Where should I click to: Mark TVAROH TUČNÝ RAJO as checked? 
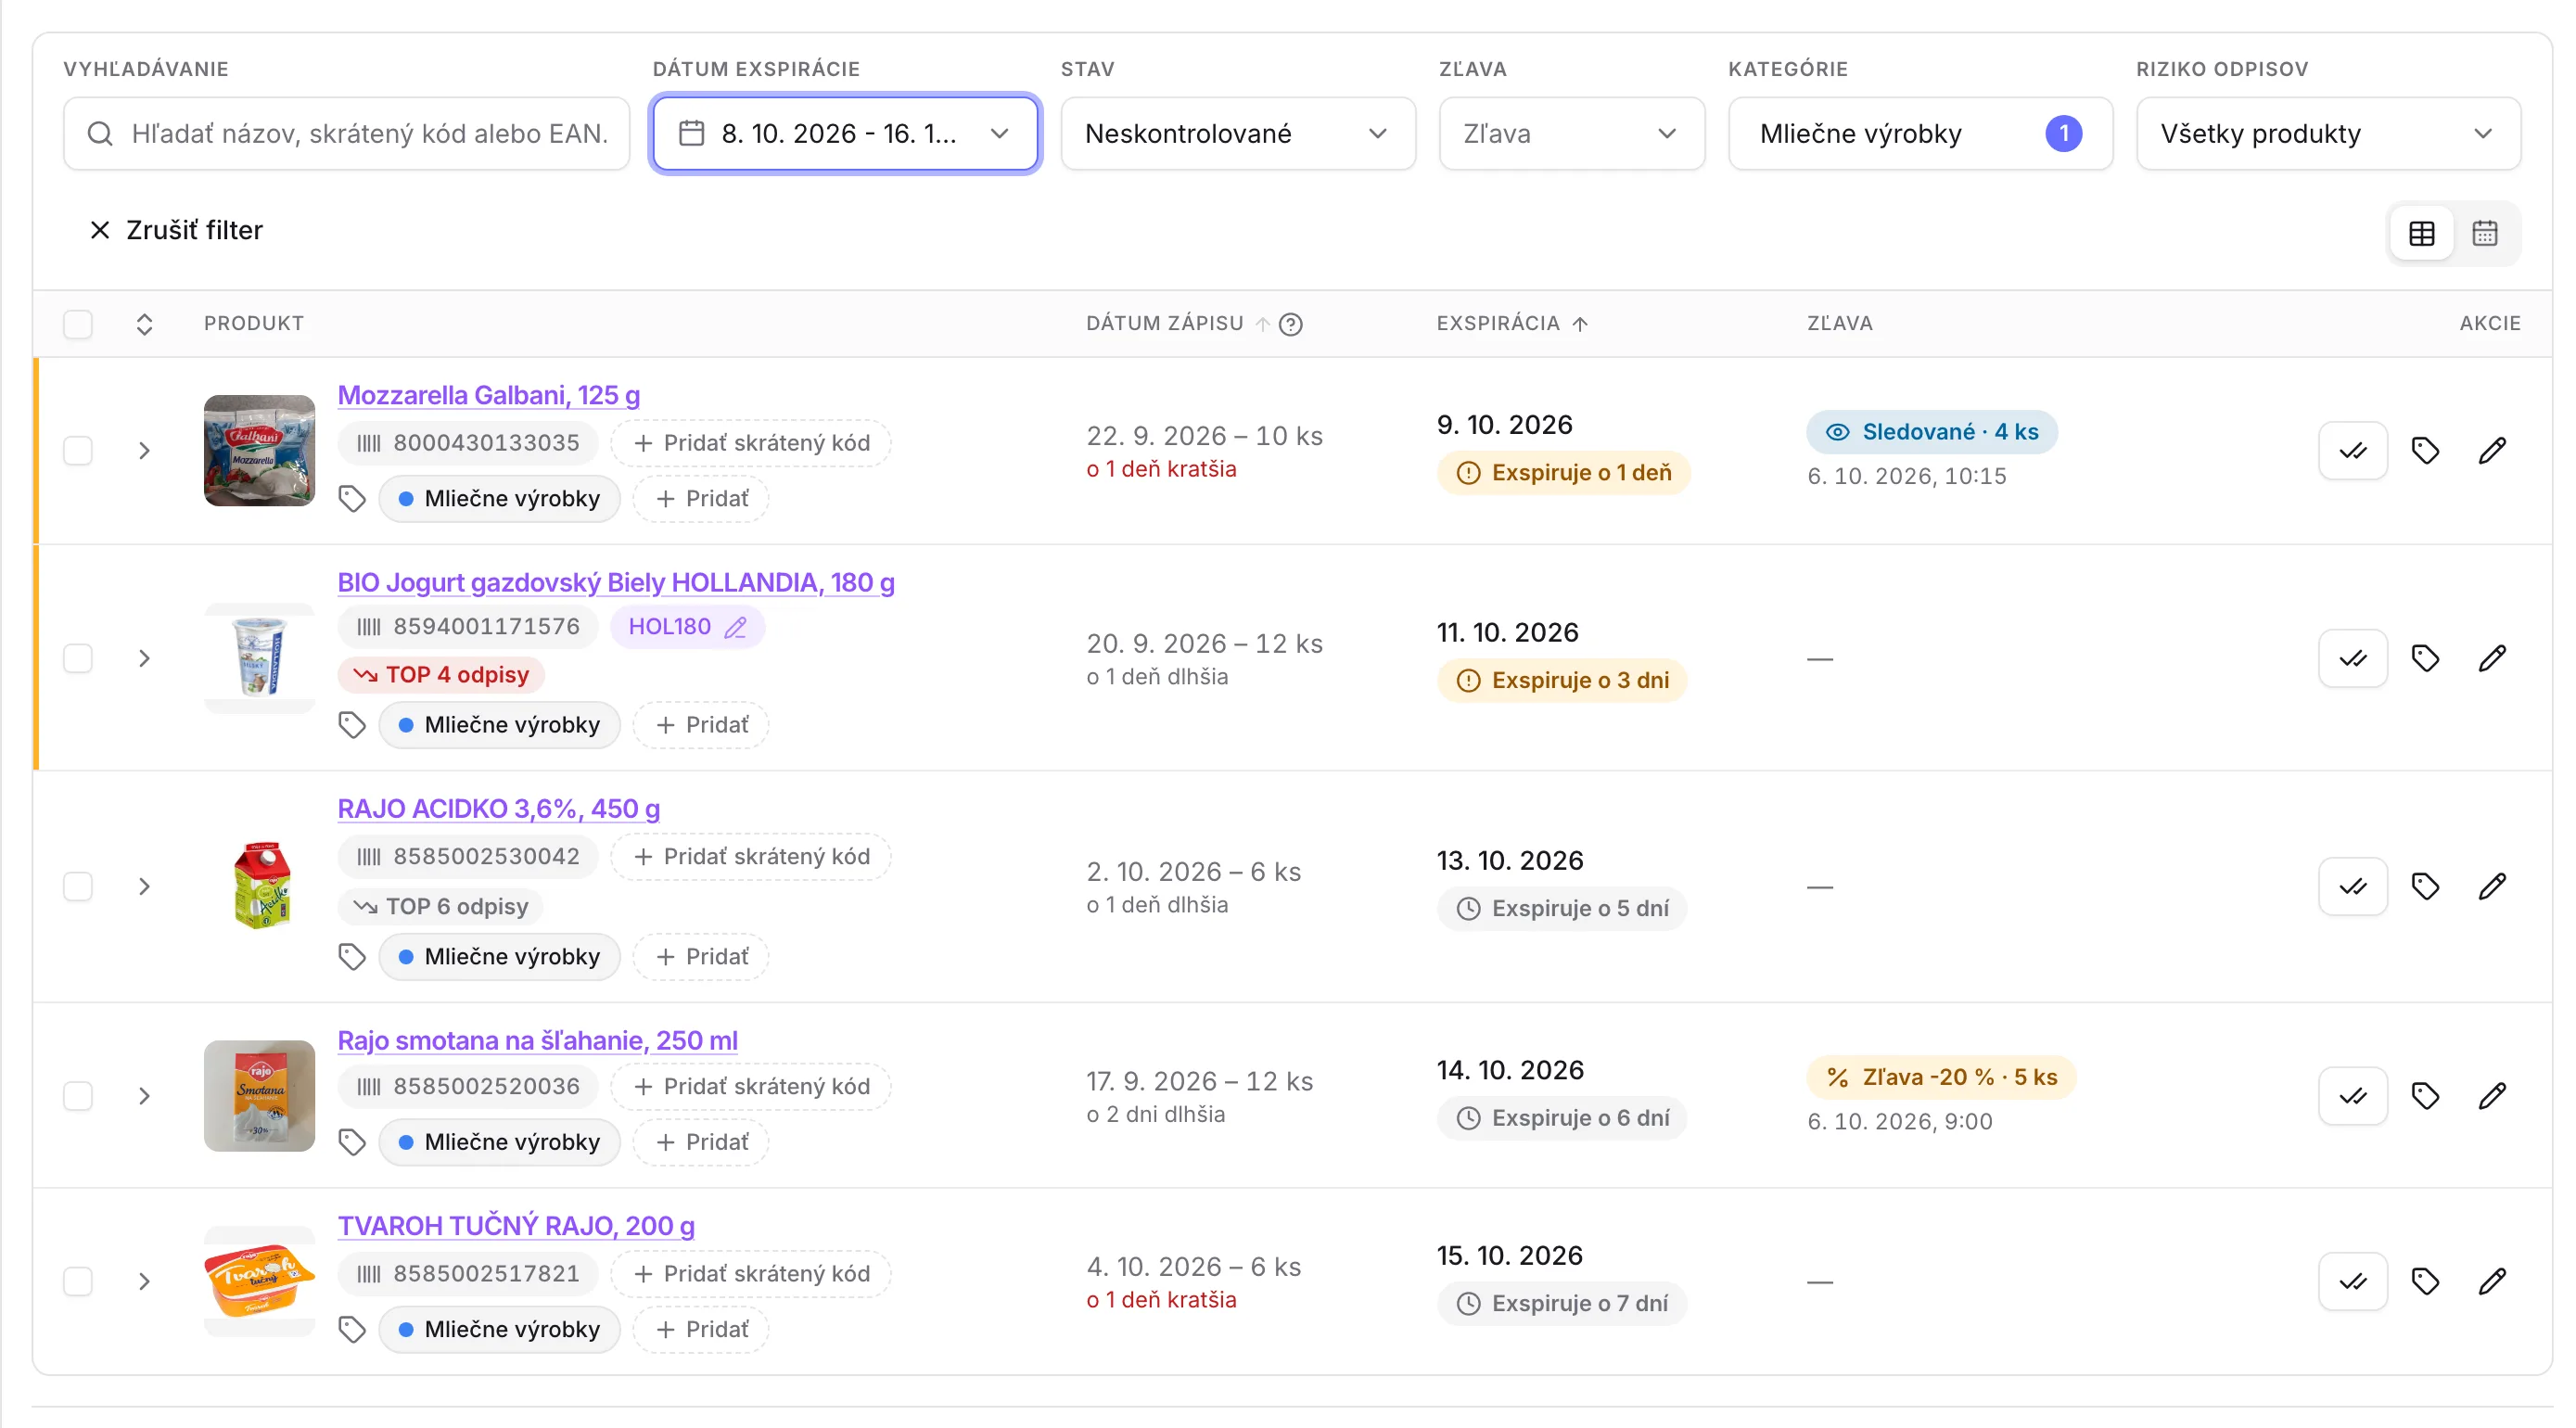pos(2352,1281)
